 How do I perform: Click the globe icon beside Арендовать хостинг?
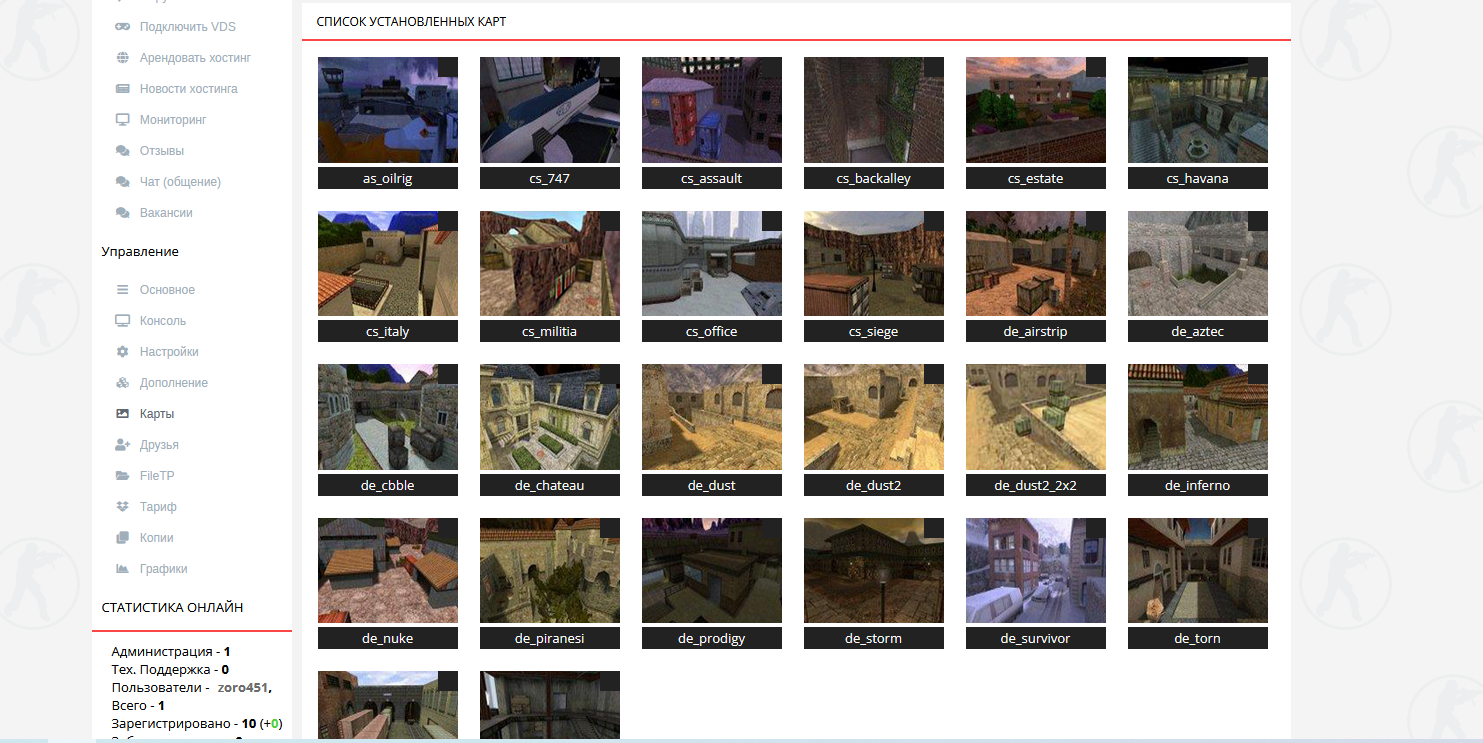point(123,58)
